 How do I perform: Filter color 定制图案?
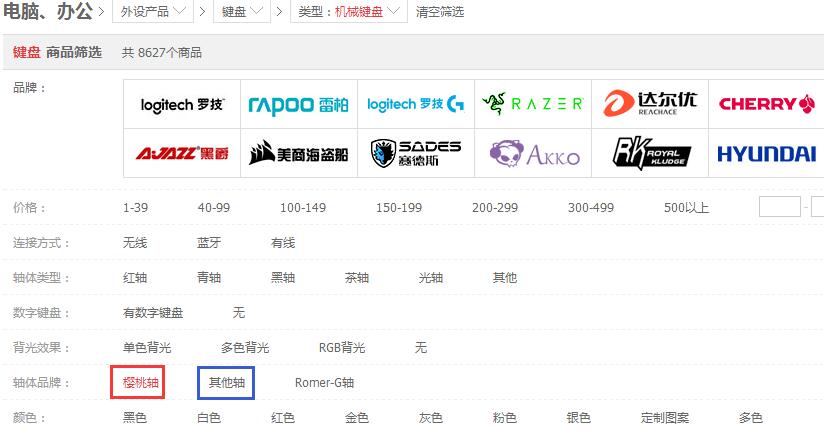pyautogui.click(x=665, y=418)
